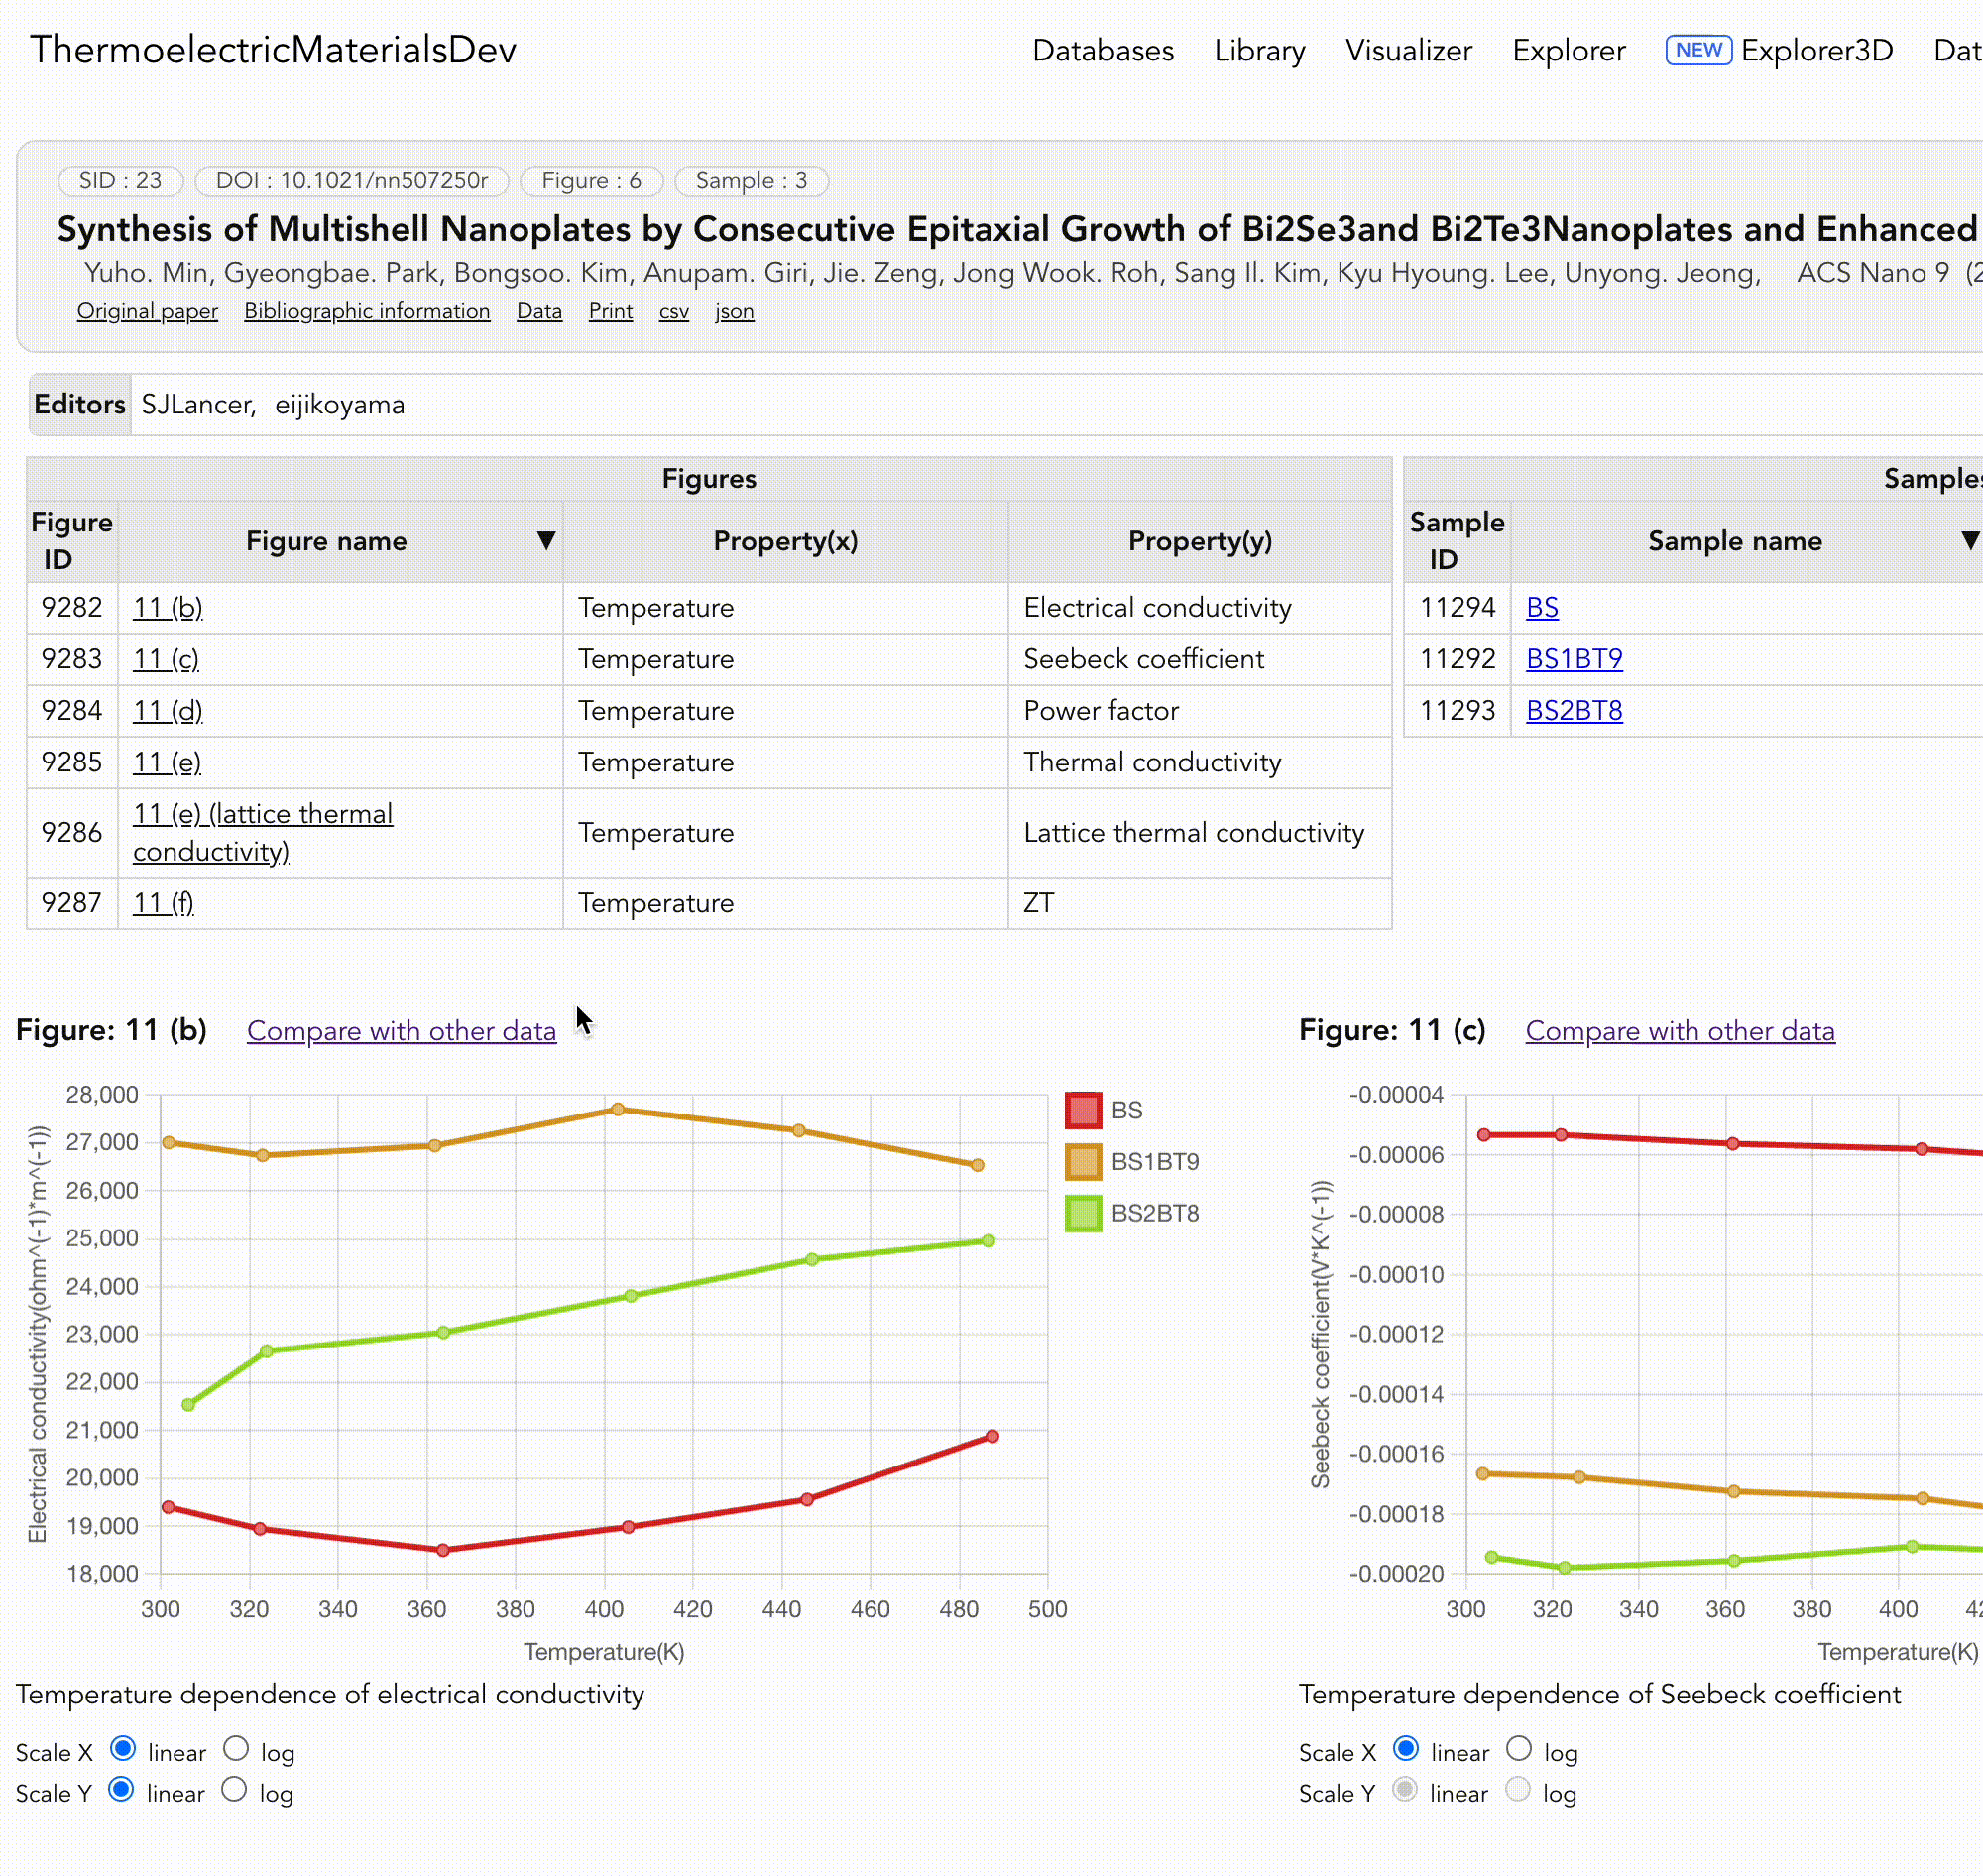The width and height of the screenshot is (1983, 1876).
Task: Open figure 11 (b) link
Action: click(x=167, y=608)
